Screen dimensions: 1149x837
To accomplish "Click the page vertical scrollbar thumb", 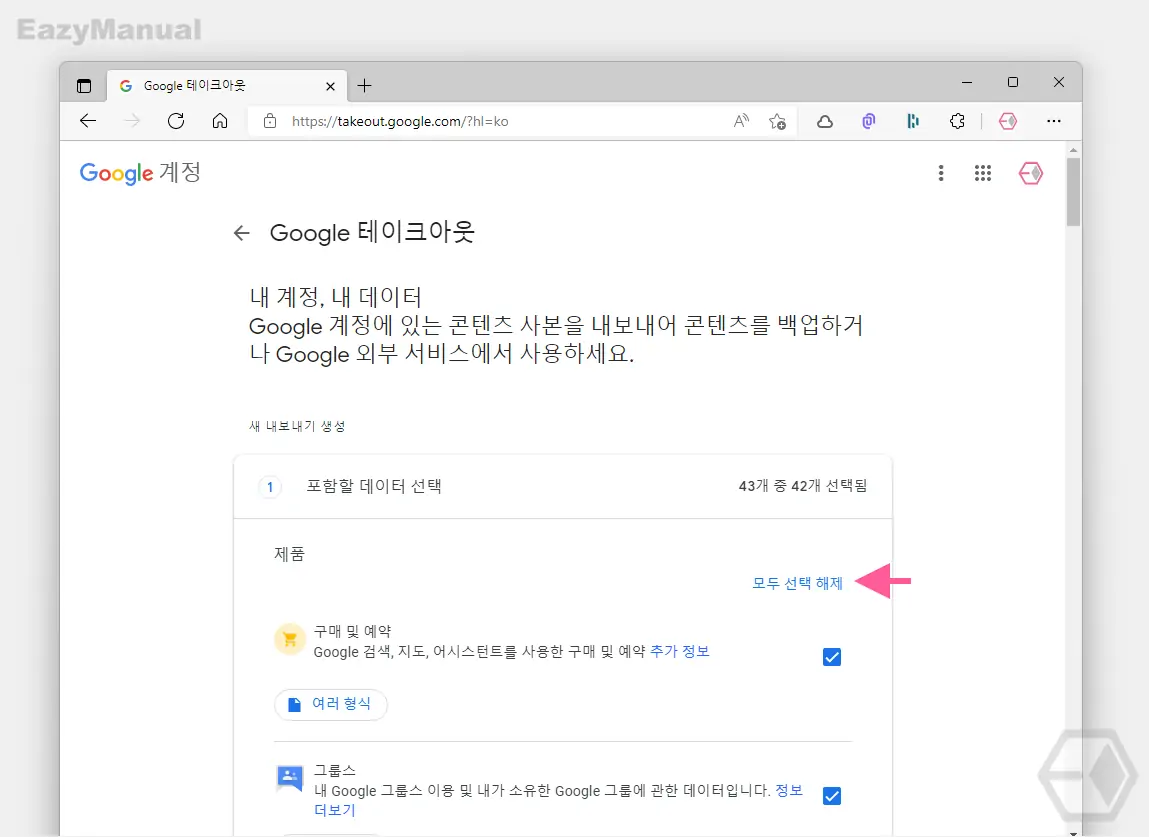I will [1073, 192].
